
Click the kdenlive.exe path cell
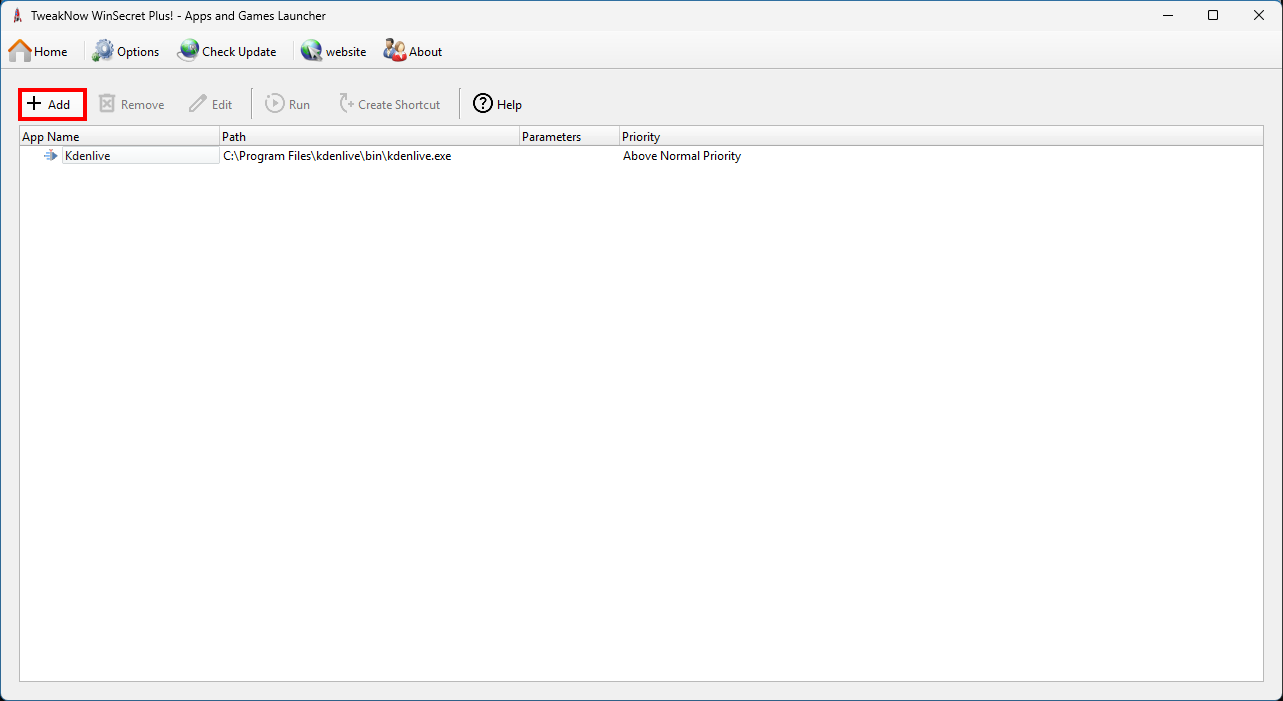(x=337, y=156)
